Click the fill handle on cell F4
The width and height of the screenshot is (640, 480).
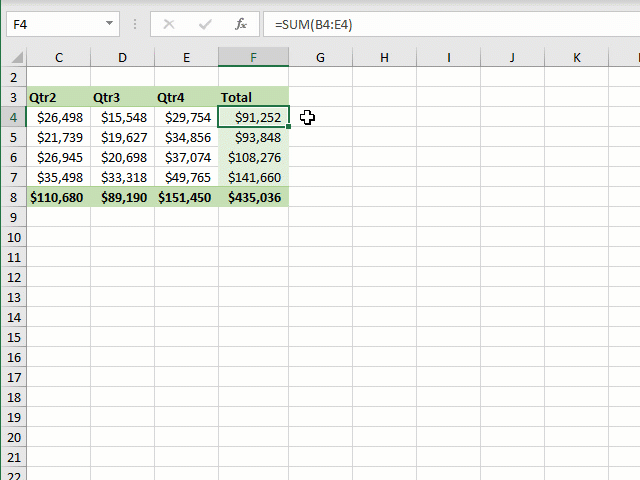pyautogui.click(x=289, y=127)
